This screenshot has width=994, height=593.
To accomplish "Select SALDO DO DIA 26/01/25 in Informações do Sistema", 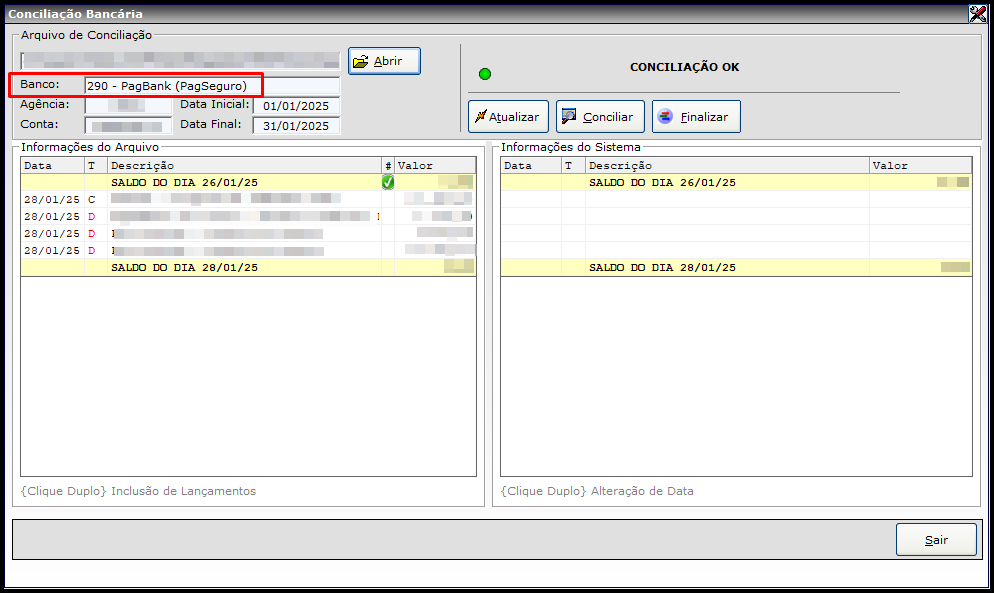I will [736, 183].
